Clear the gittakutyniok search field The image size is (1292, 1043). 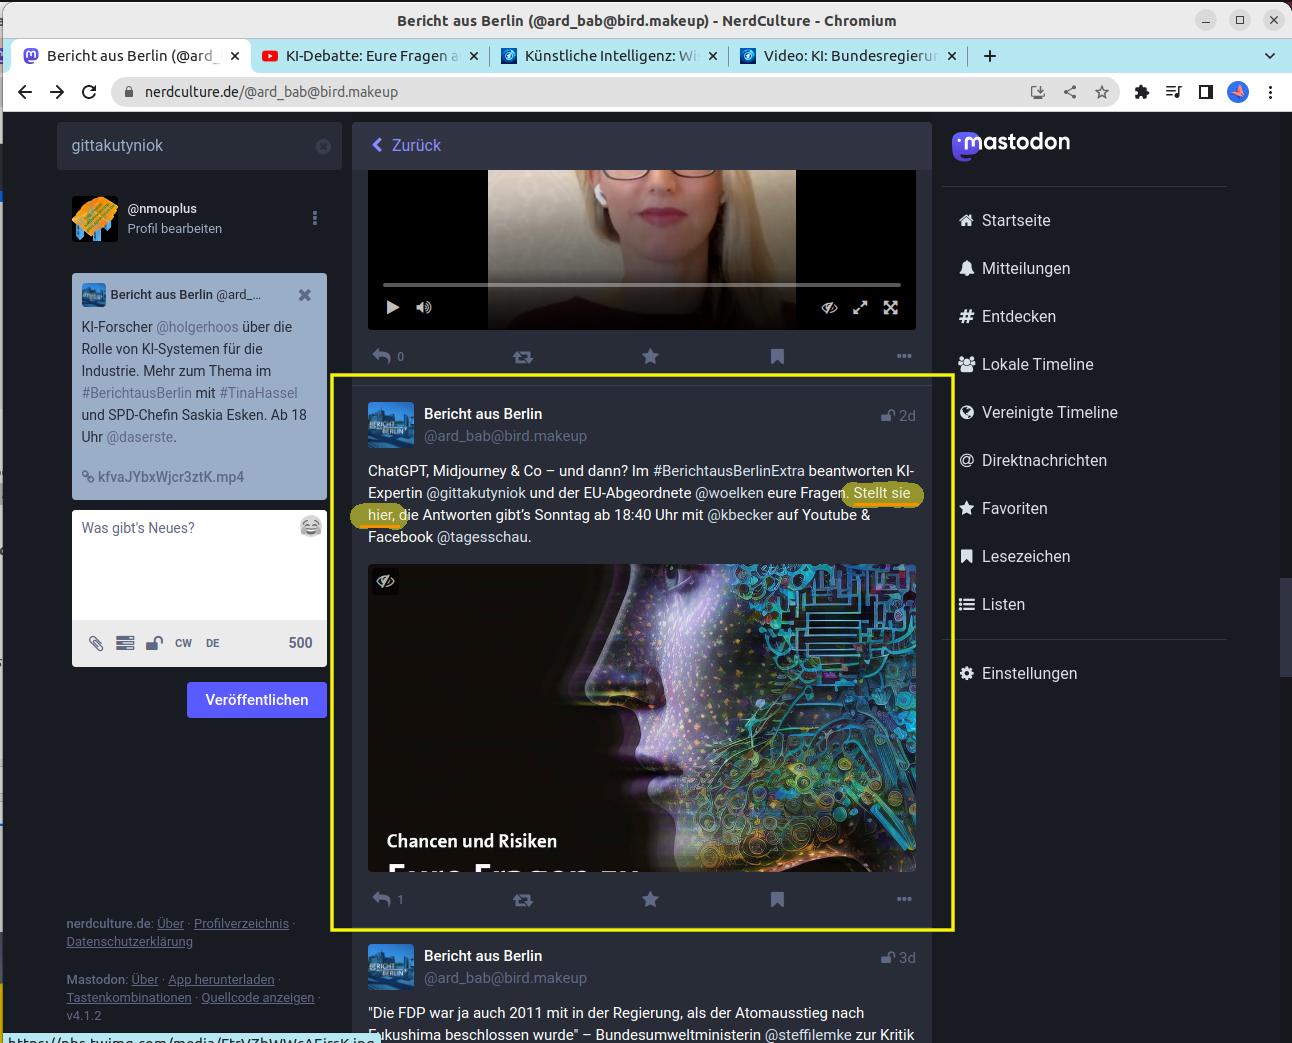[323, 146]
